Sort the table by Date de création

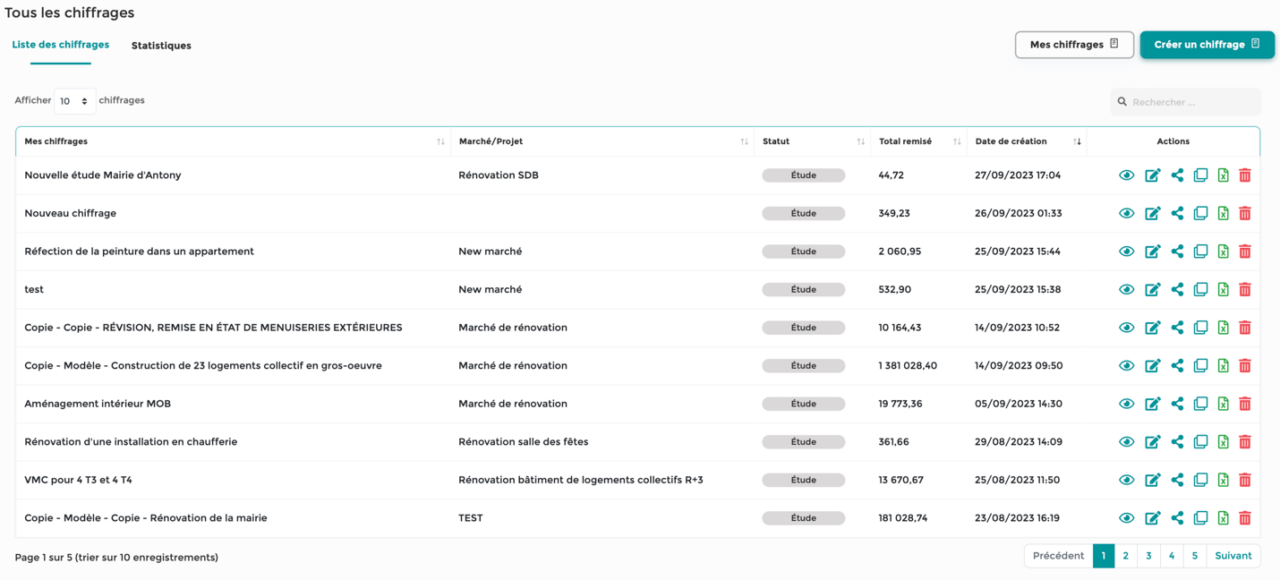click(x=1078, y=141)
